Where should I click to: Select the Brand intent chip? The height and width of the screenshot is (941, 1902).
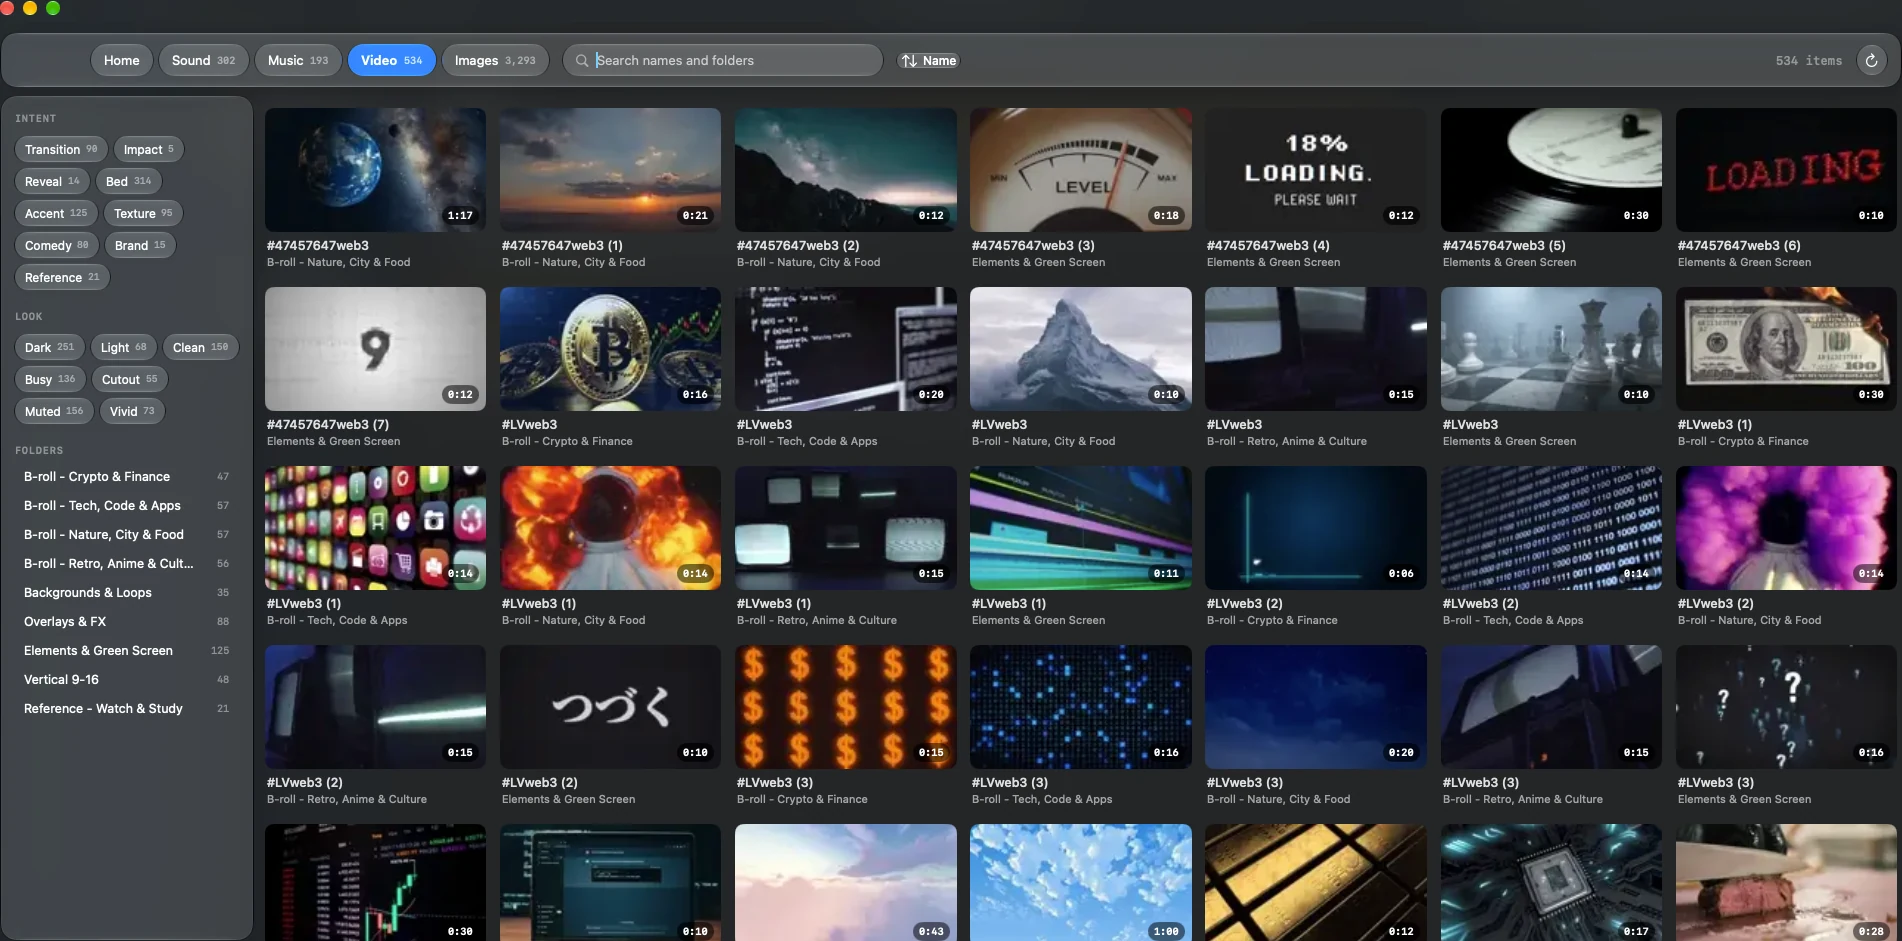click(140, 245)
